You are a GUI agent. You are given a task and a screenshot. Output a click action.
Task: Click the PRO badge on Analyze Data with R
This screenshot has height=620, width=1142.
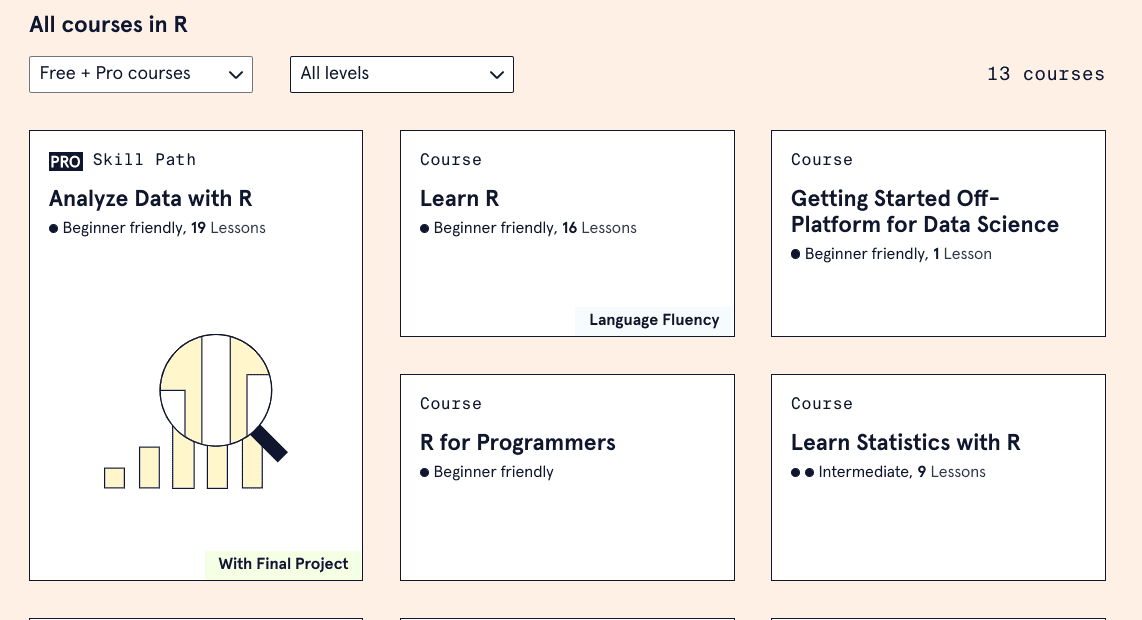(65, 161)
